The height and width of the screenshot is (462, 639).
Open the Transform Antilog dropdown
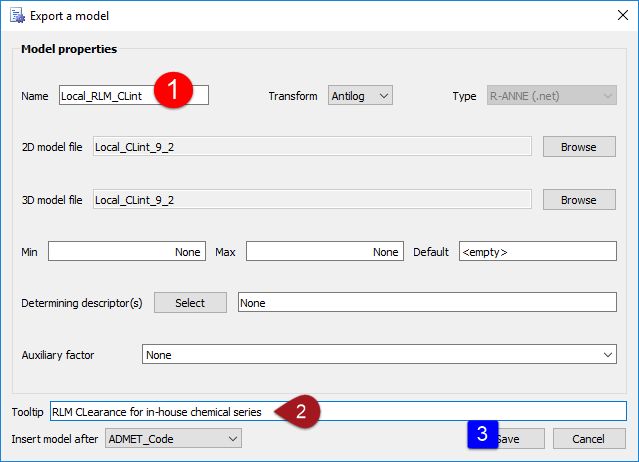(x=360, y=95)
